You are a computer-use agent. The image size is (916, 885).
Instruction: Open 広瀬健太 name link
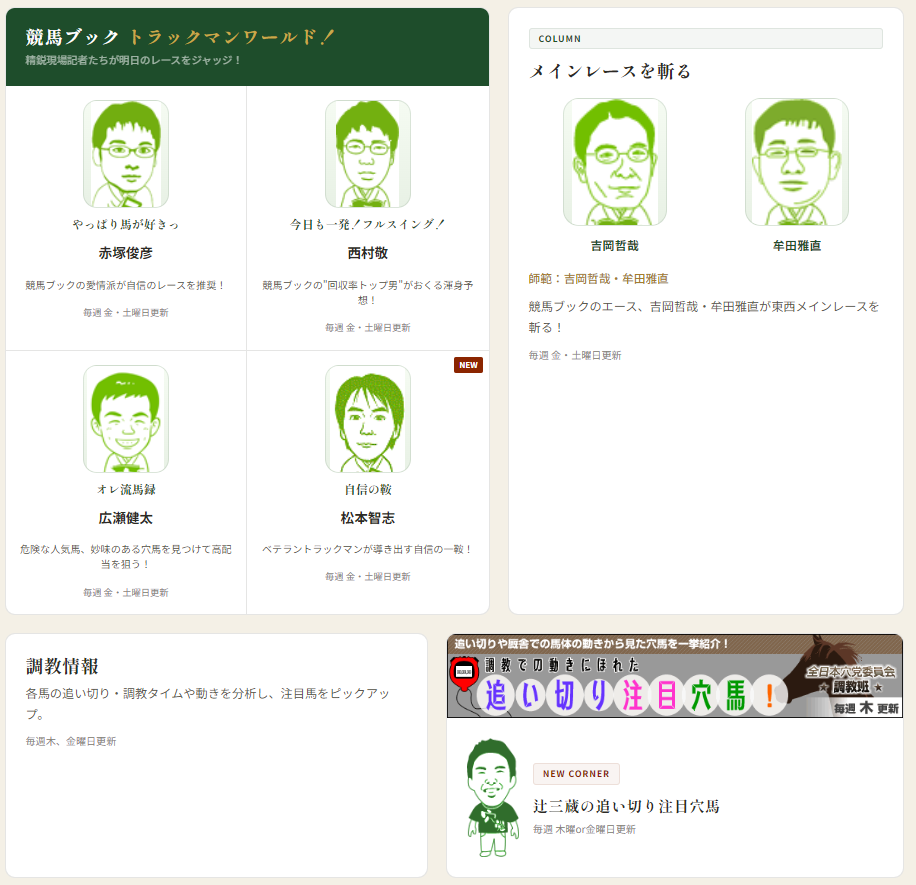(x=126, y=518)
